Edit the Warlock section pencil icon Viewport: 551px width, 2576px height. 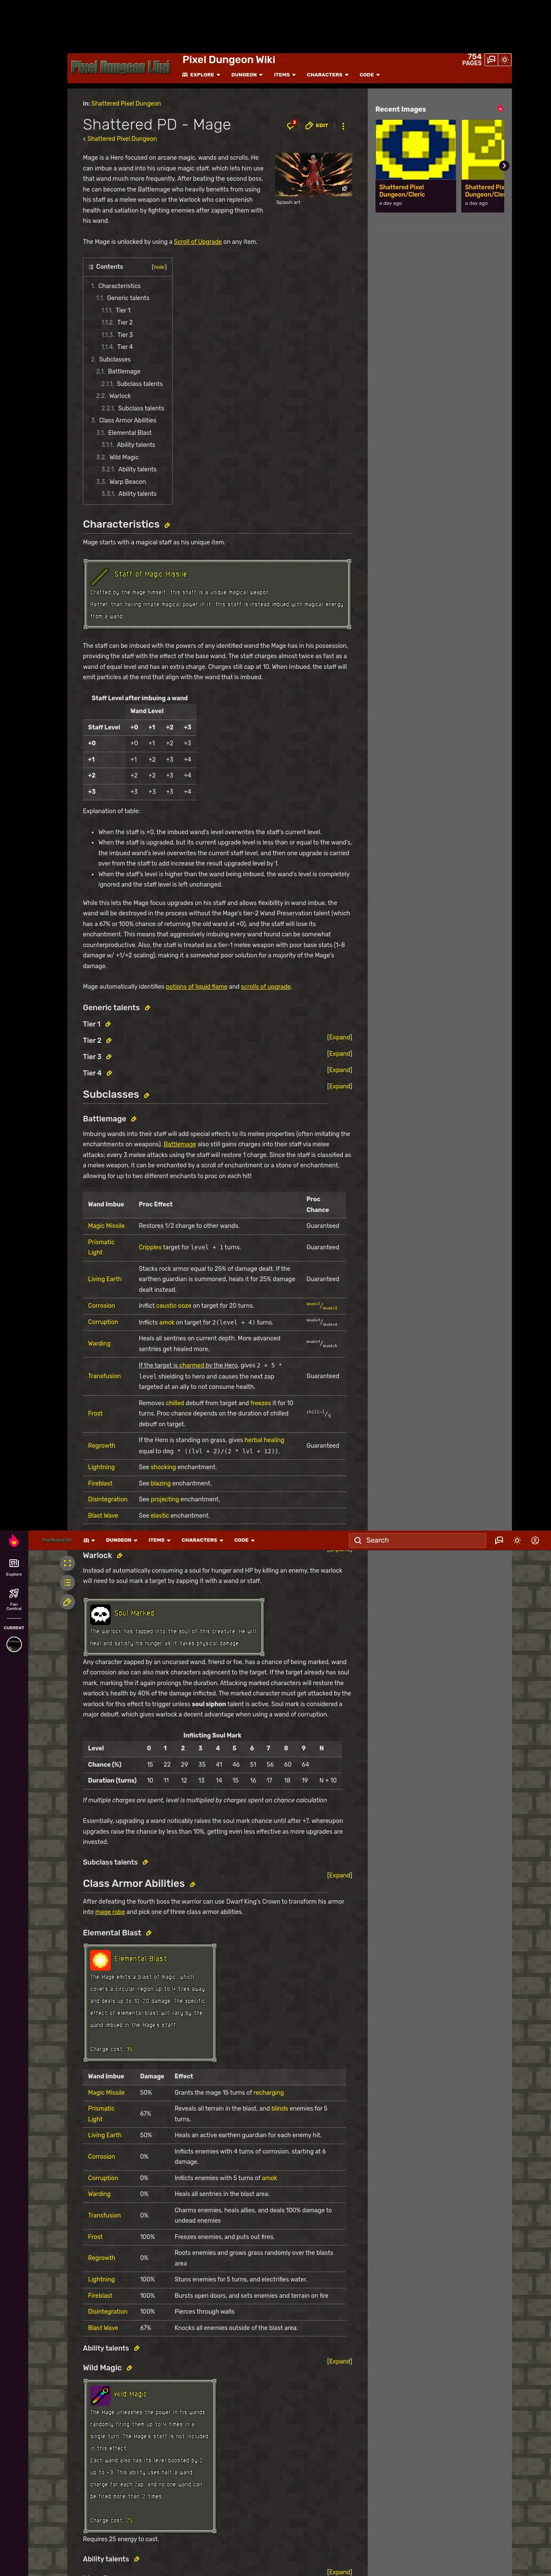119,1556
